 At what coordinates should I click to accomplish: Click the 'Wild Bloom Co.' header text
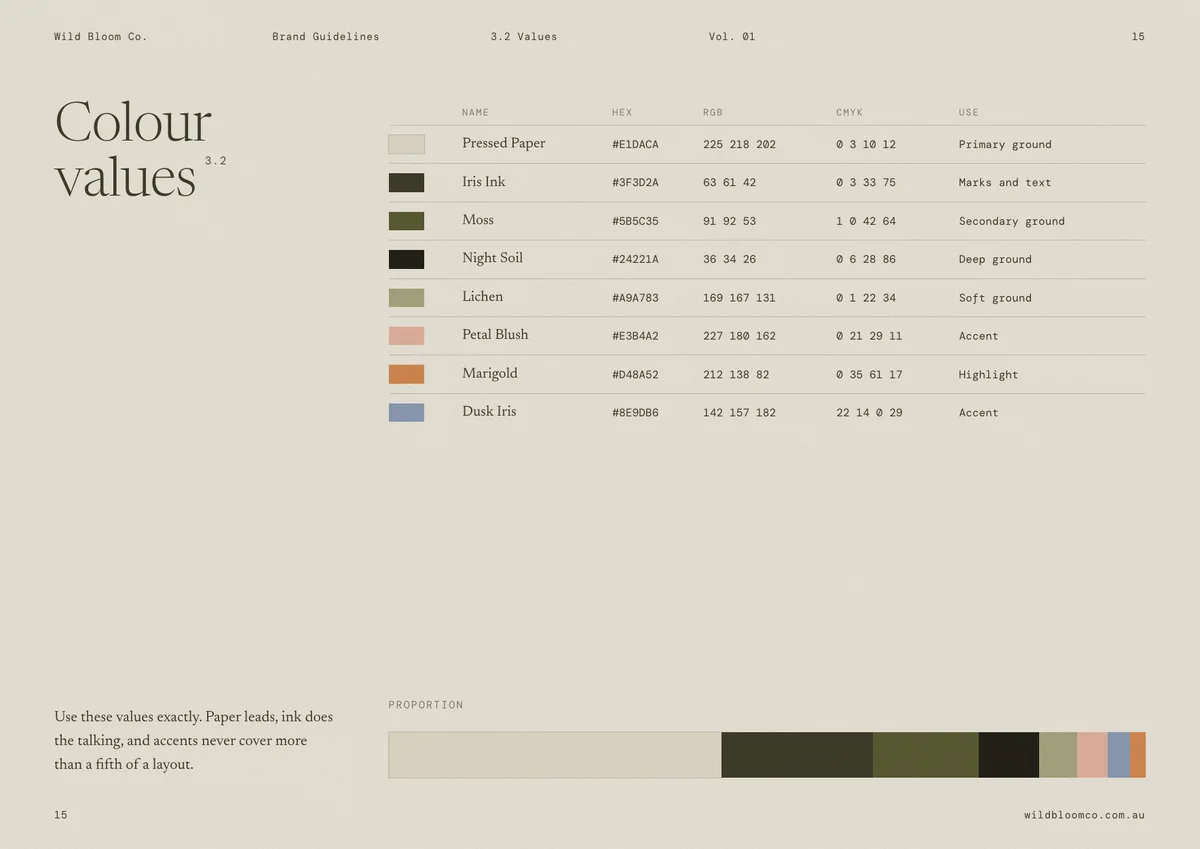pyautogui.click(x=101, y=37)
